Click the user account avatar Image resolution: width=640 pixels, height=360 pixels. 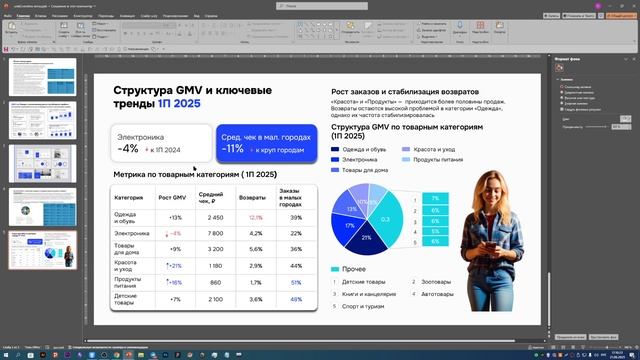(x=598, y=6)
